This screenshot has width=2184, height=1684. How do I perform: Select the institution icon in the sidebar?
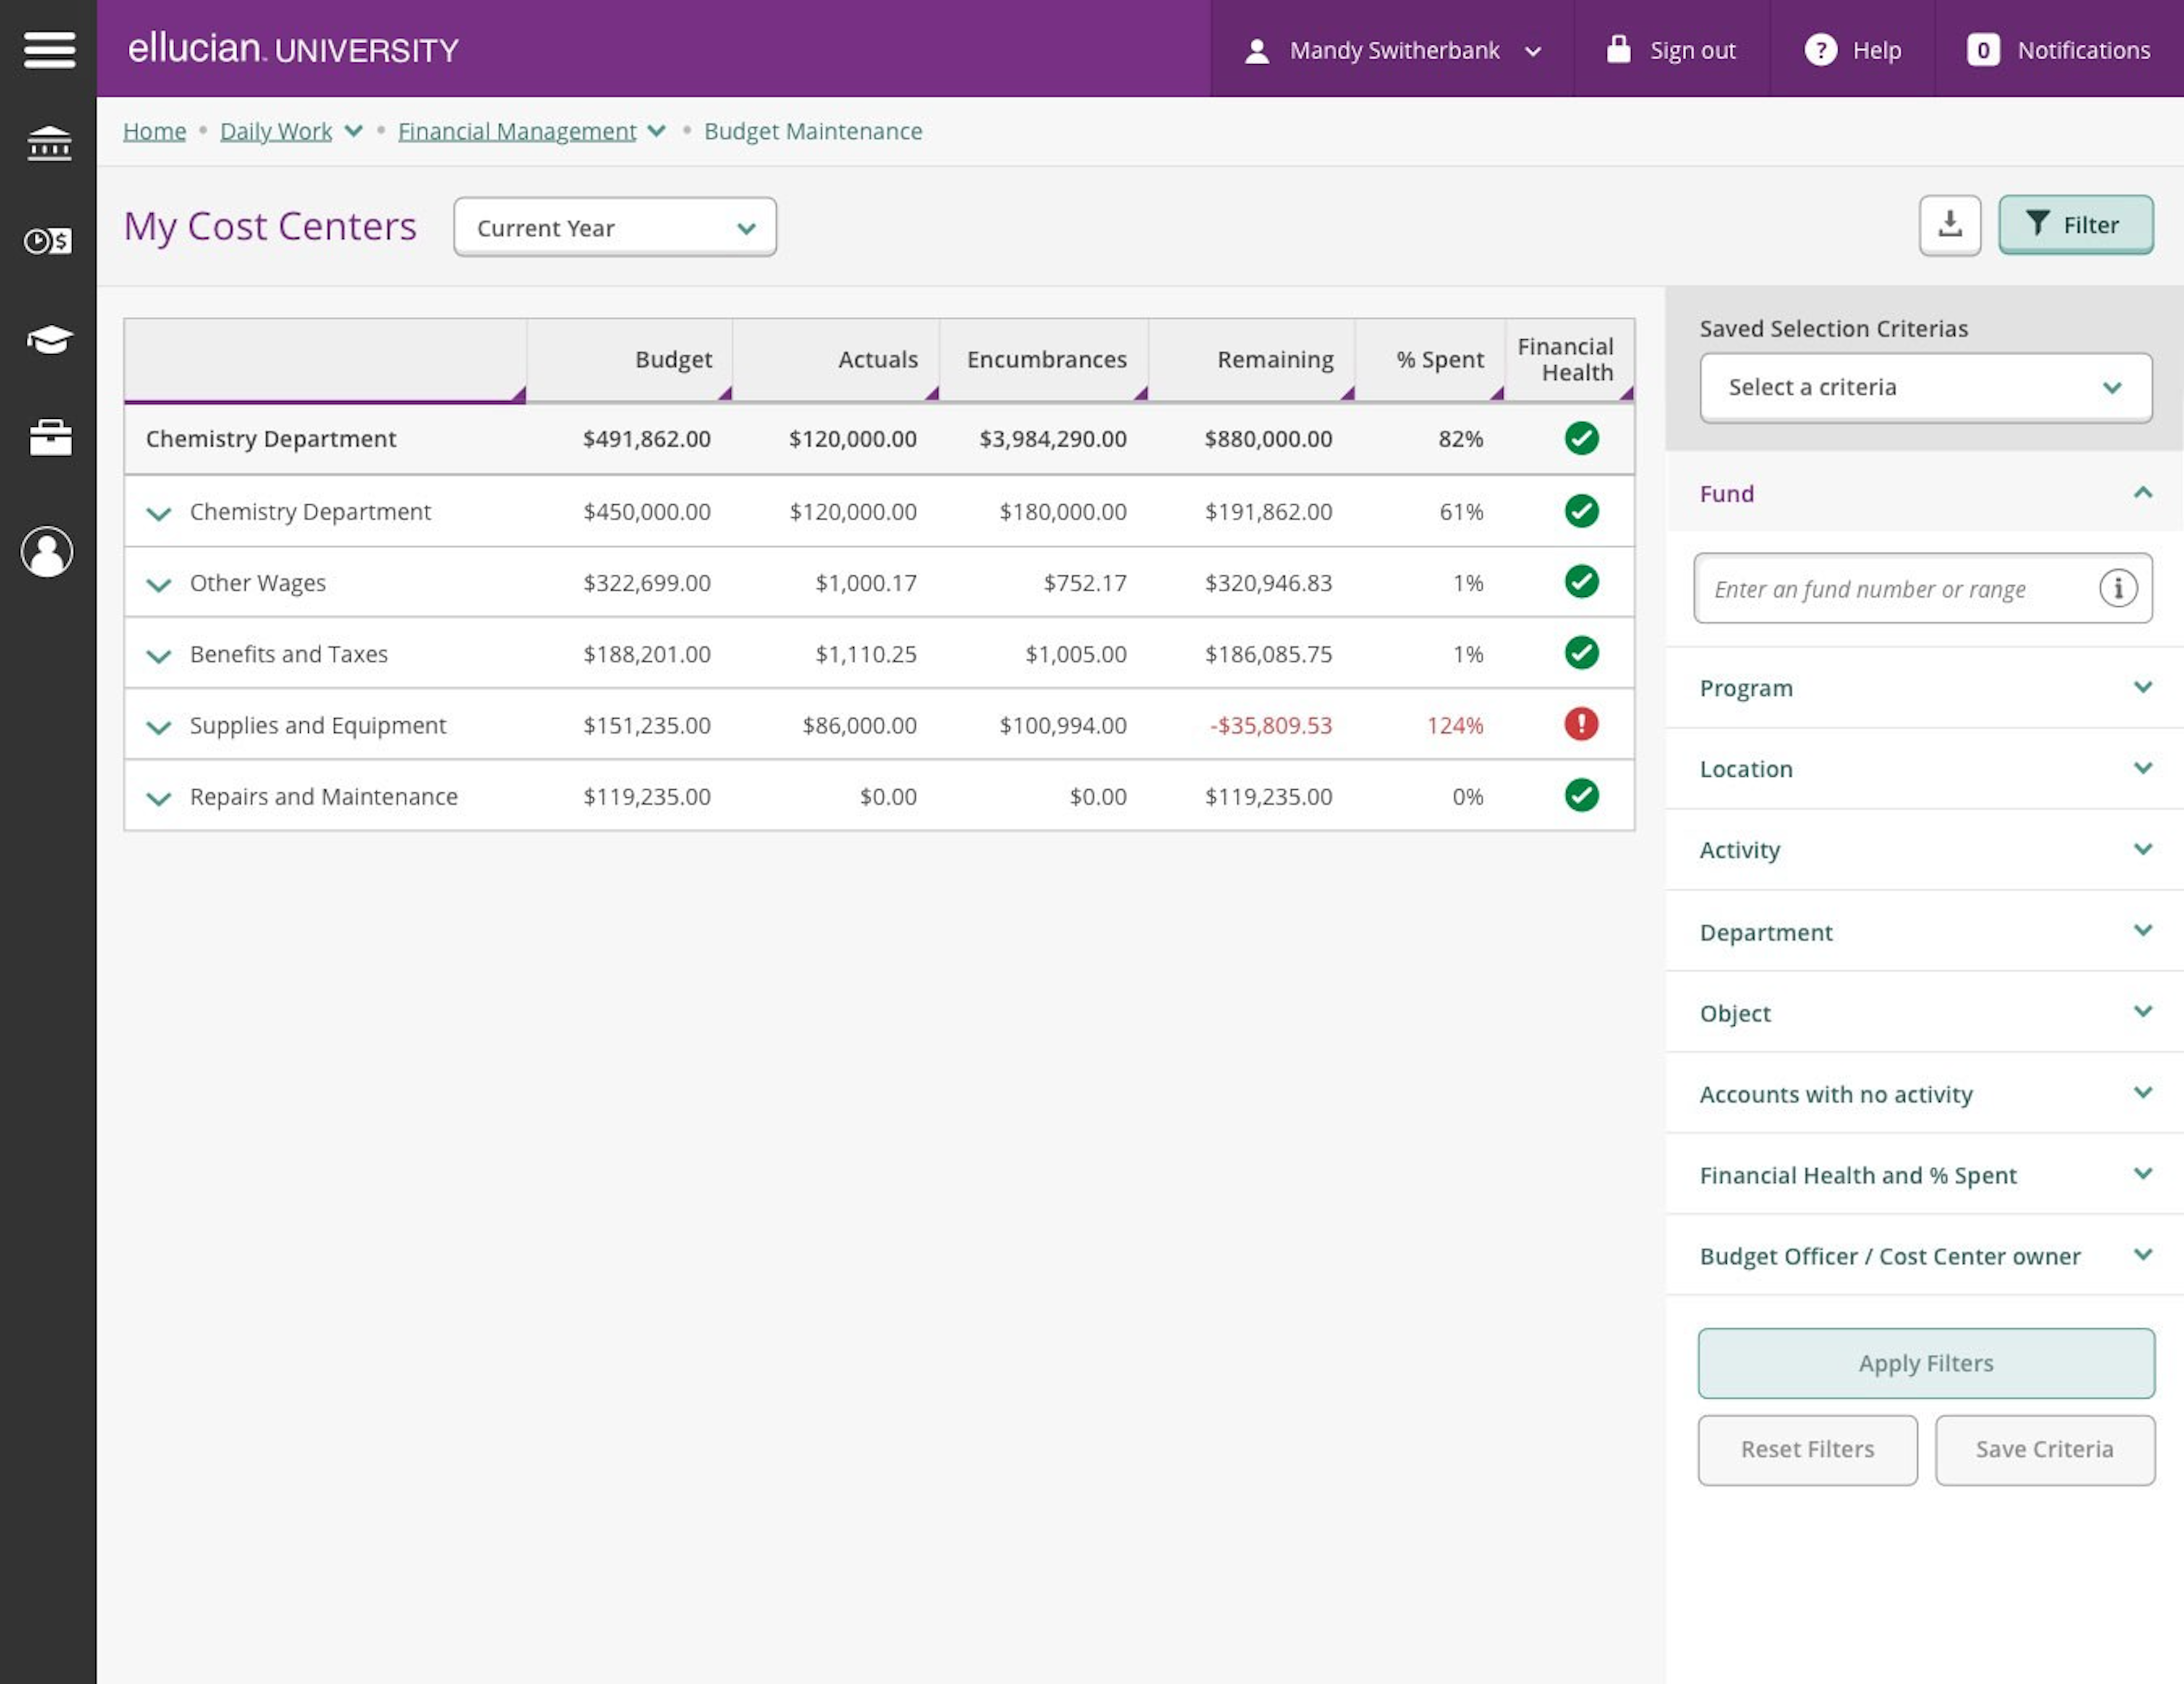49,143
